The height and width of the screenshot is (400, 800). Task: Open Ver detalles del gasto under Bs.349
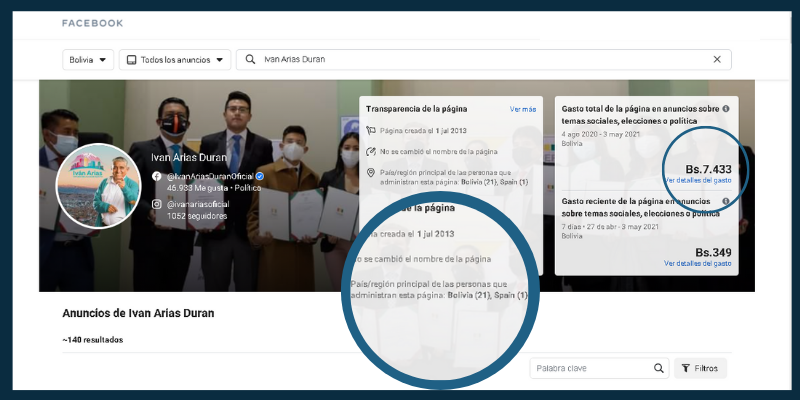(x=697, y=264)
